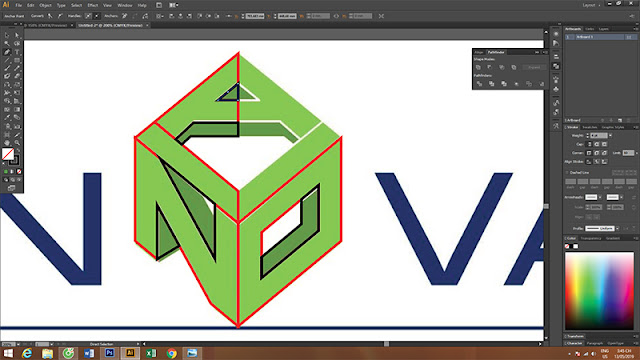
Task: Set Projecting Cap stroke option
Action: tap(604, 144)
